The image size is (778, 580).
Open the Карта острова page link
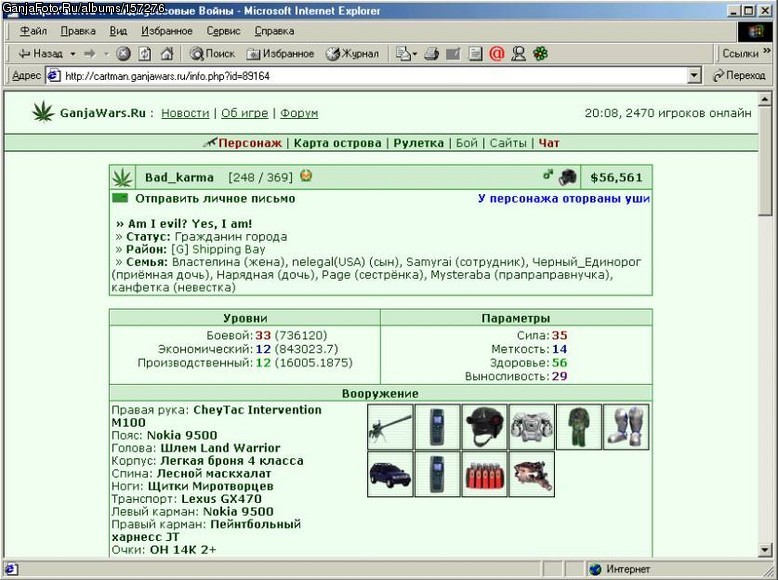click(x=337, y=143)
